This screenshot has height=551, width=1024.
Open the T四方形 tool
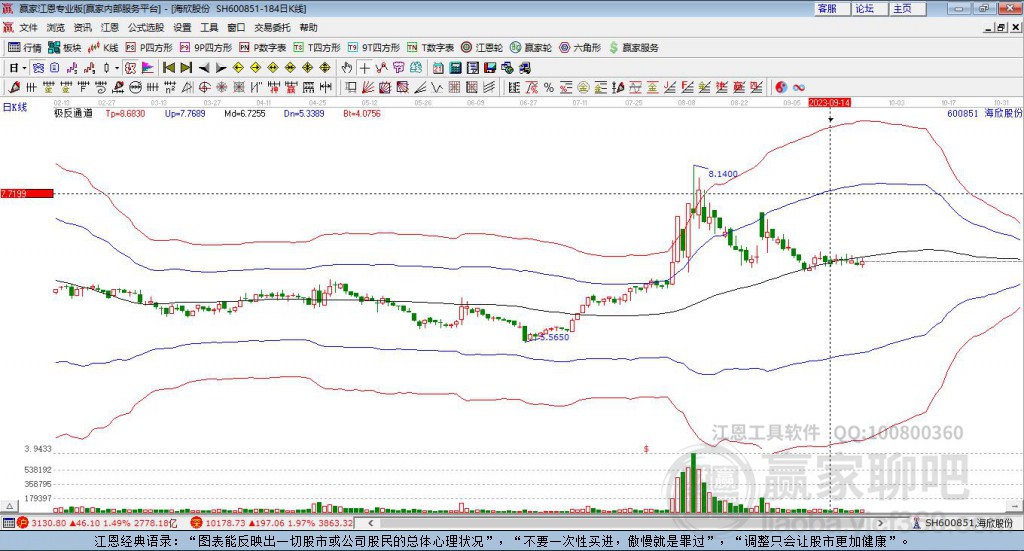[x=317, y=48]
